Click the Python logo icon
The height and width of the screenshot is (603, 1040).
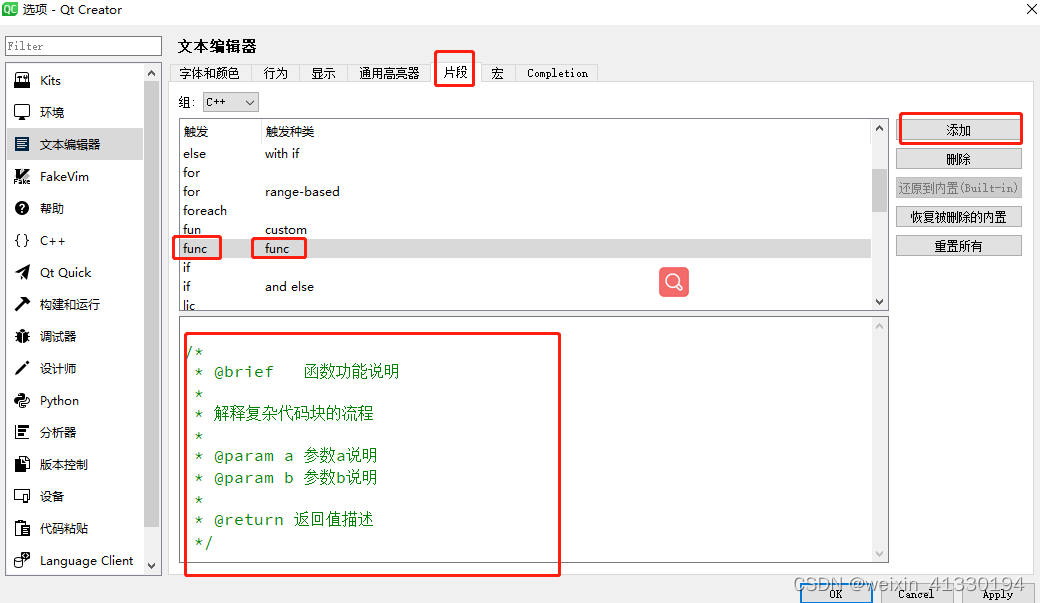pos(22,400)
